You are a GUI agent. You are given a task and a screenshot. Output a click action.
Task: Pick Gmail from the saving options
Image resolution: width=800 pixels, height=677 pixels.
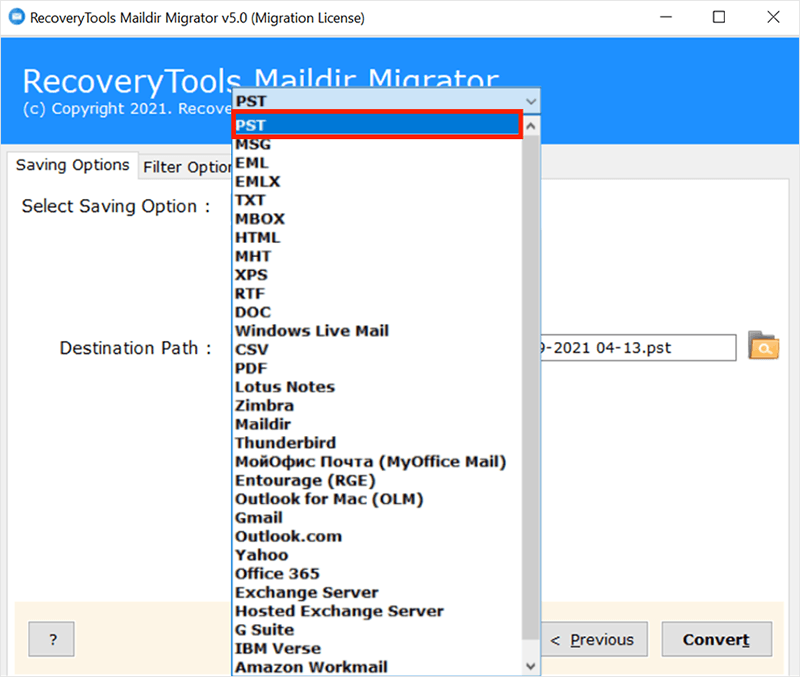click(258, 518)
